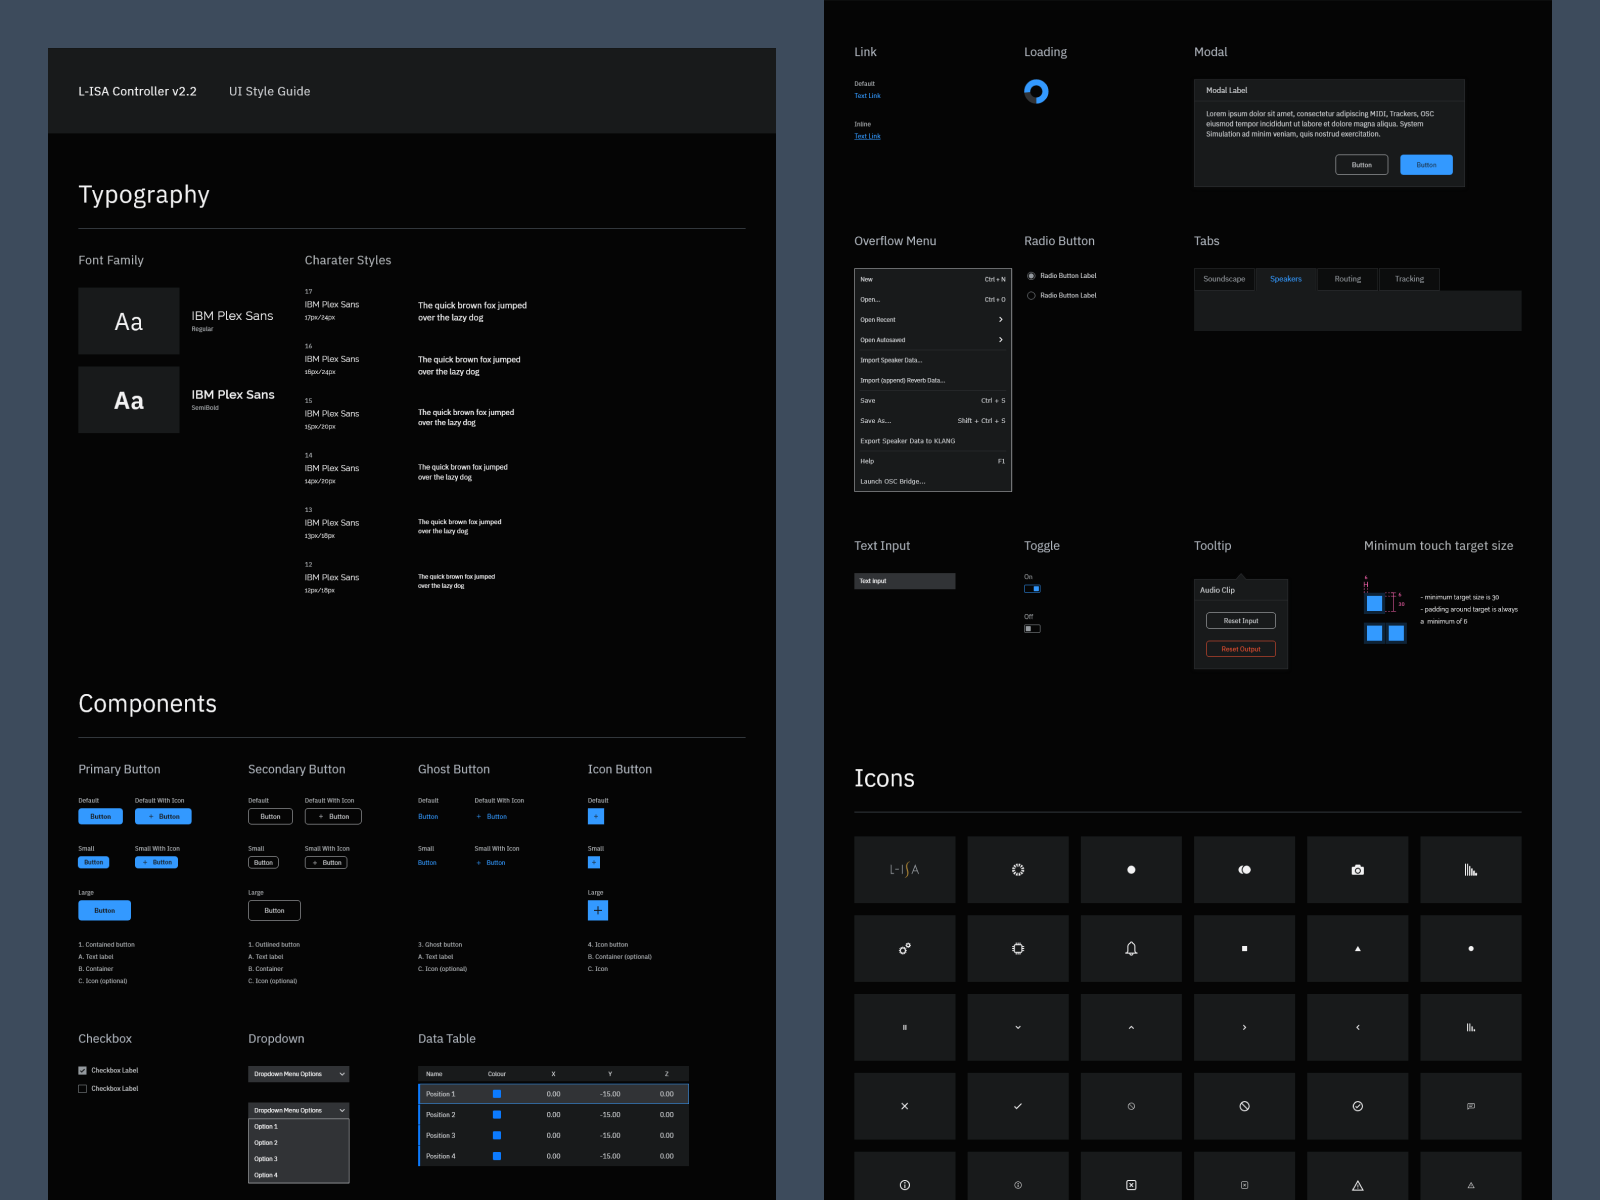
Task: Click the UI Style Guide header label
Action: tap(269, 91)
